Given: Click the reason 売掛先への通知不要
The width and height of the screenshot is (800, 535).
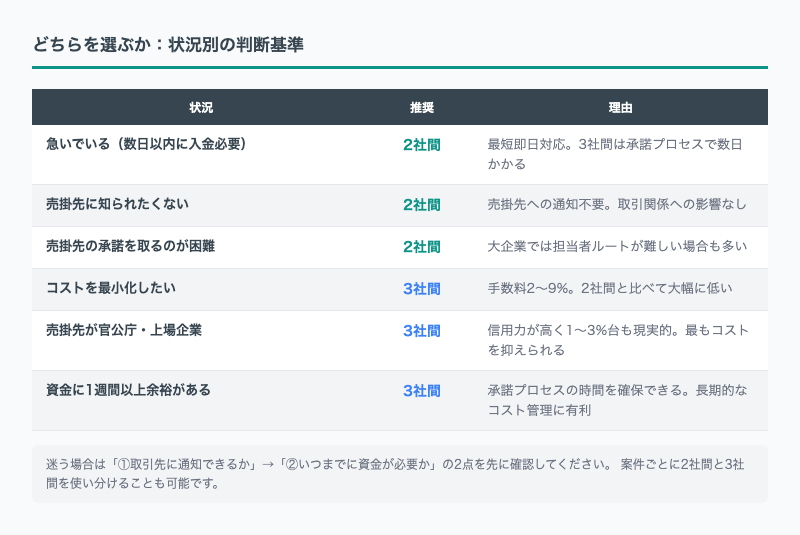Looking at the screenshot, I should 617,205.
